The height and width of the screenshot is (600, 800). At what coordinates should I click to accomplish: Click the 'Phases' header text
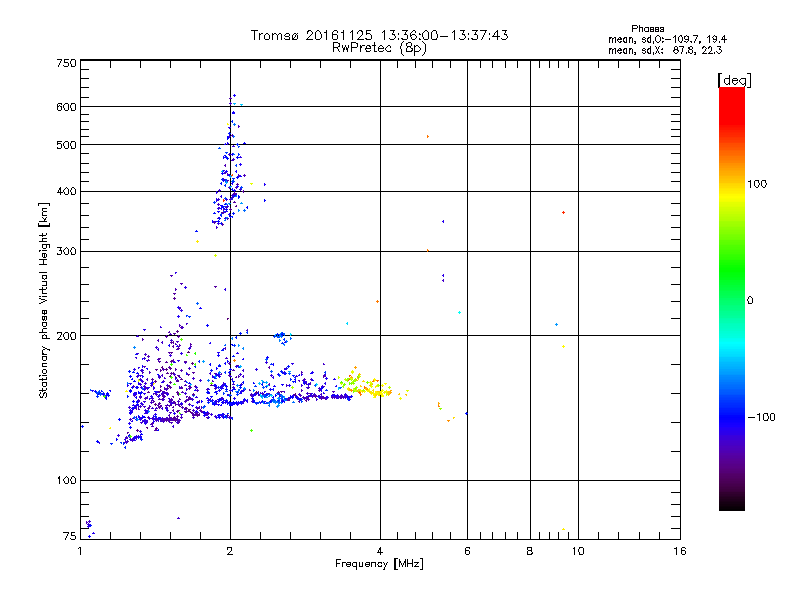[647, 29]
